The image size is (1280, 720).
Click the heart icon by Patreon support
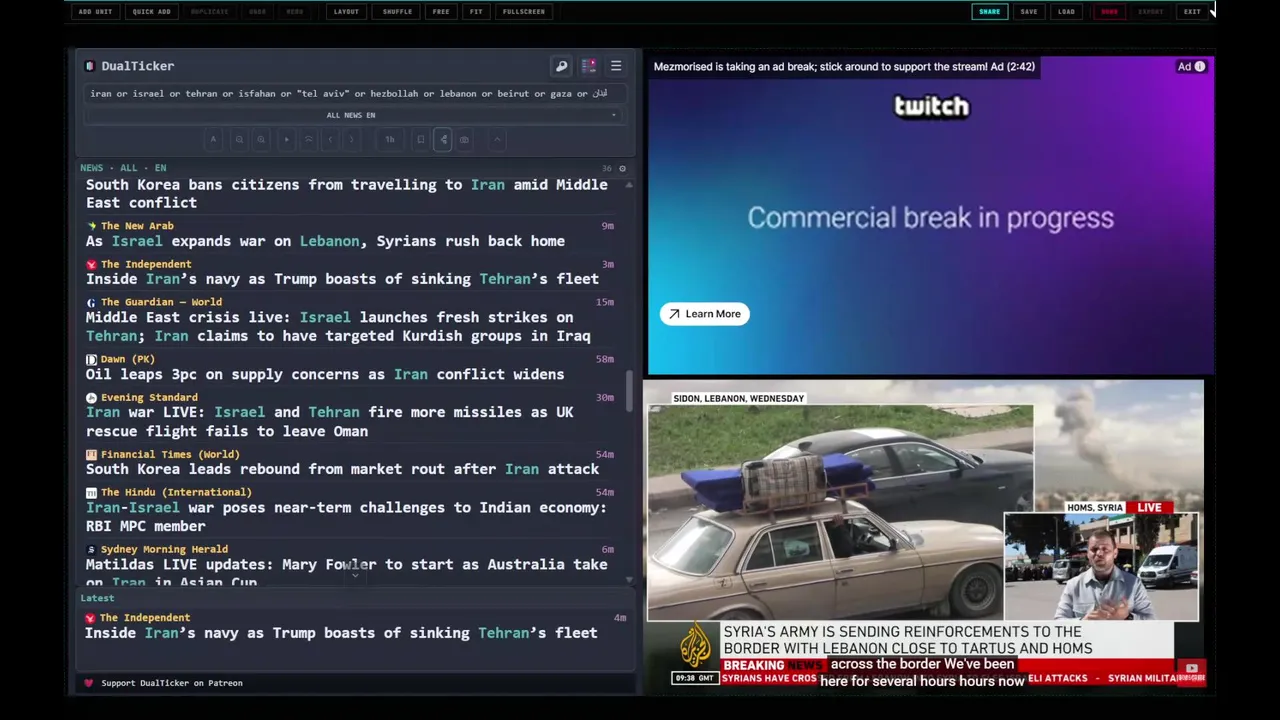tap(88, 683)
